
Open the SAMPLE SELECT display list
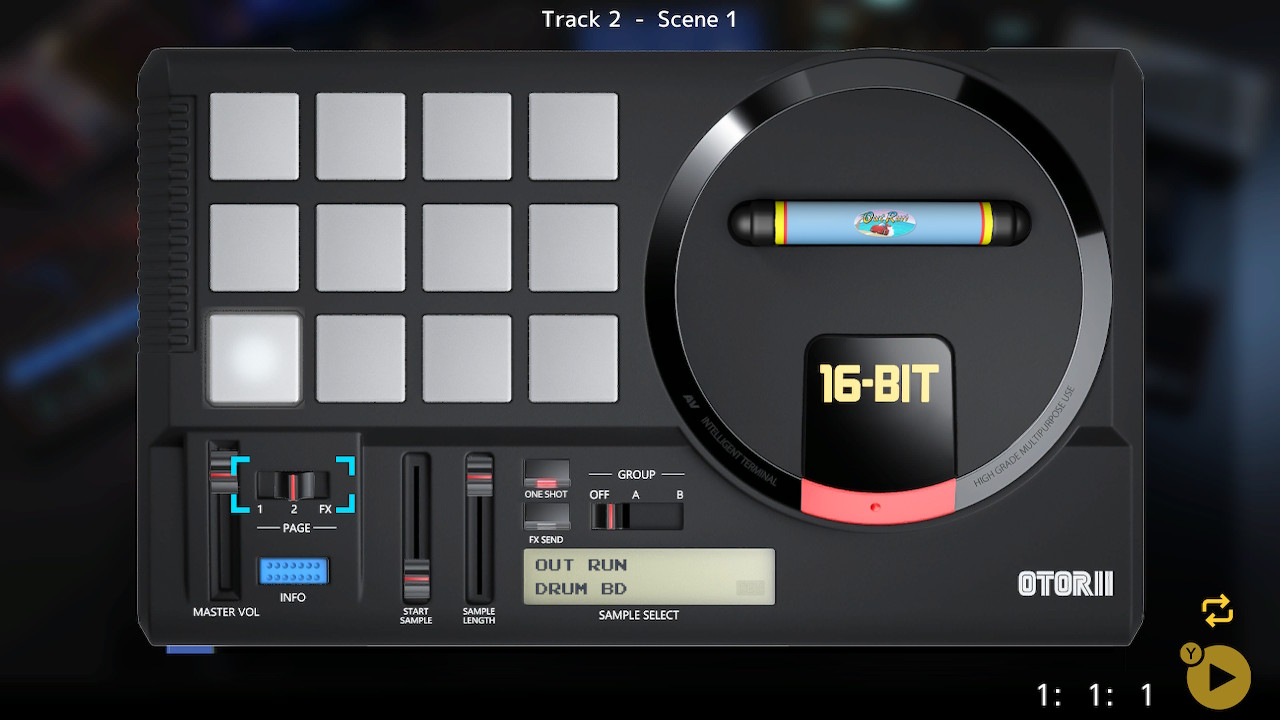pyautogui.click(x=648, y=576)
